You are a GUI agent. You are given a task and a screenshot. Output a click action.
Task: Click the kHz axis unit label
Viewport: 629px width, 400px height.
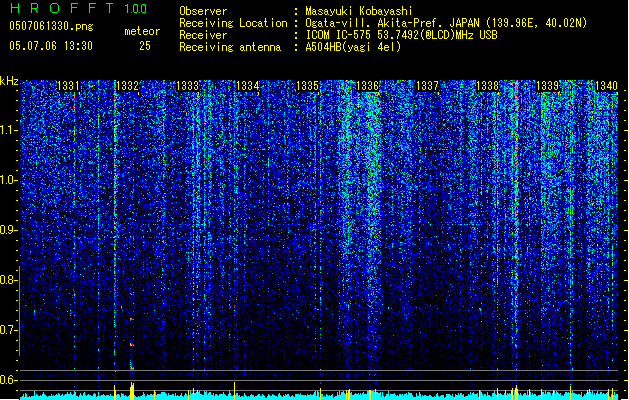(9, 81)
